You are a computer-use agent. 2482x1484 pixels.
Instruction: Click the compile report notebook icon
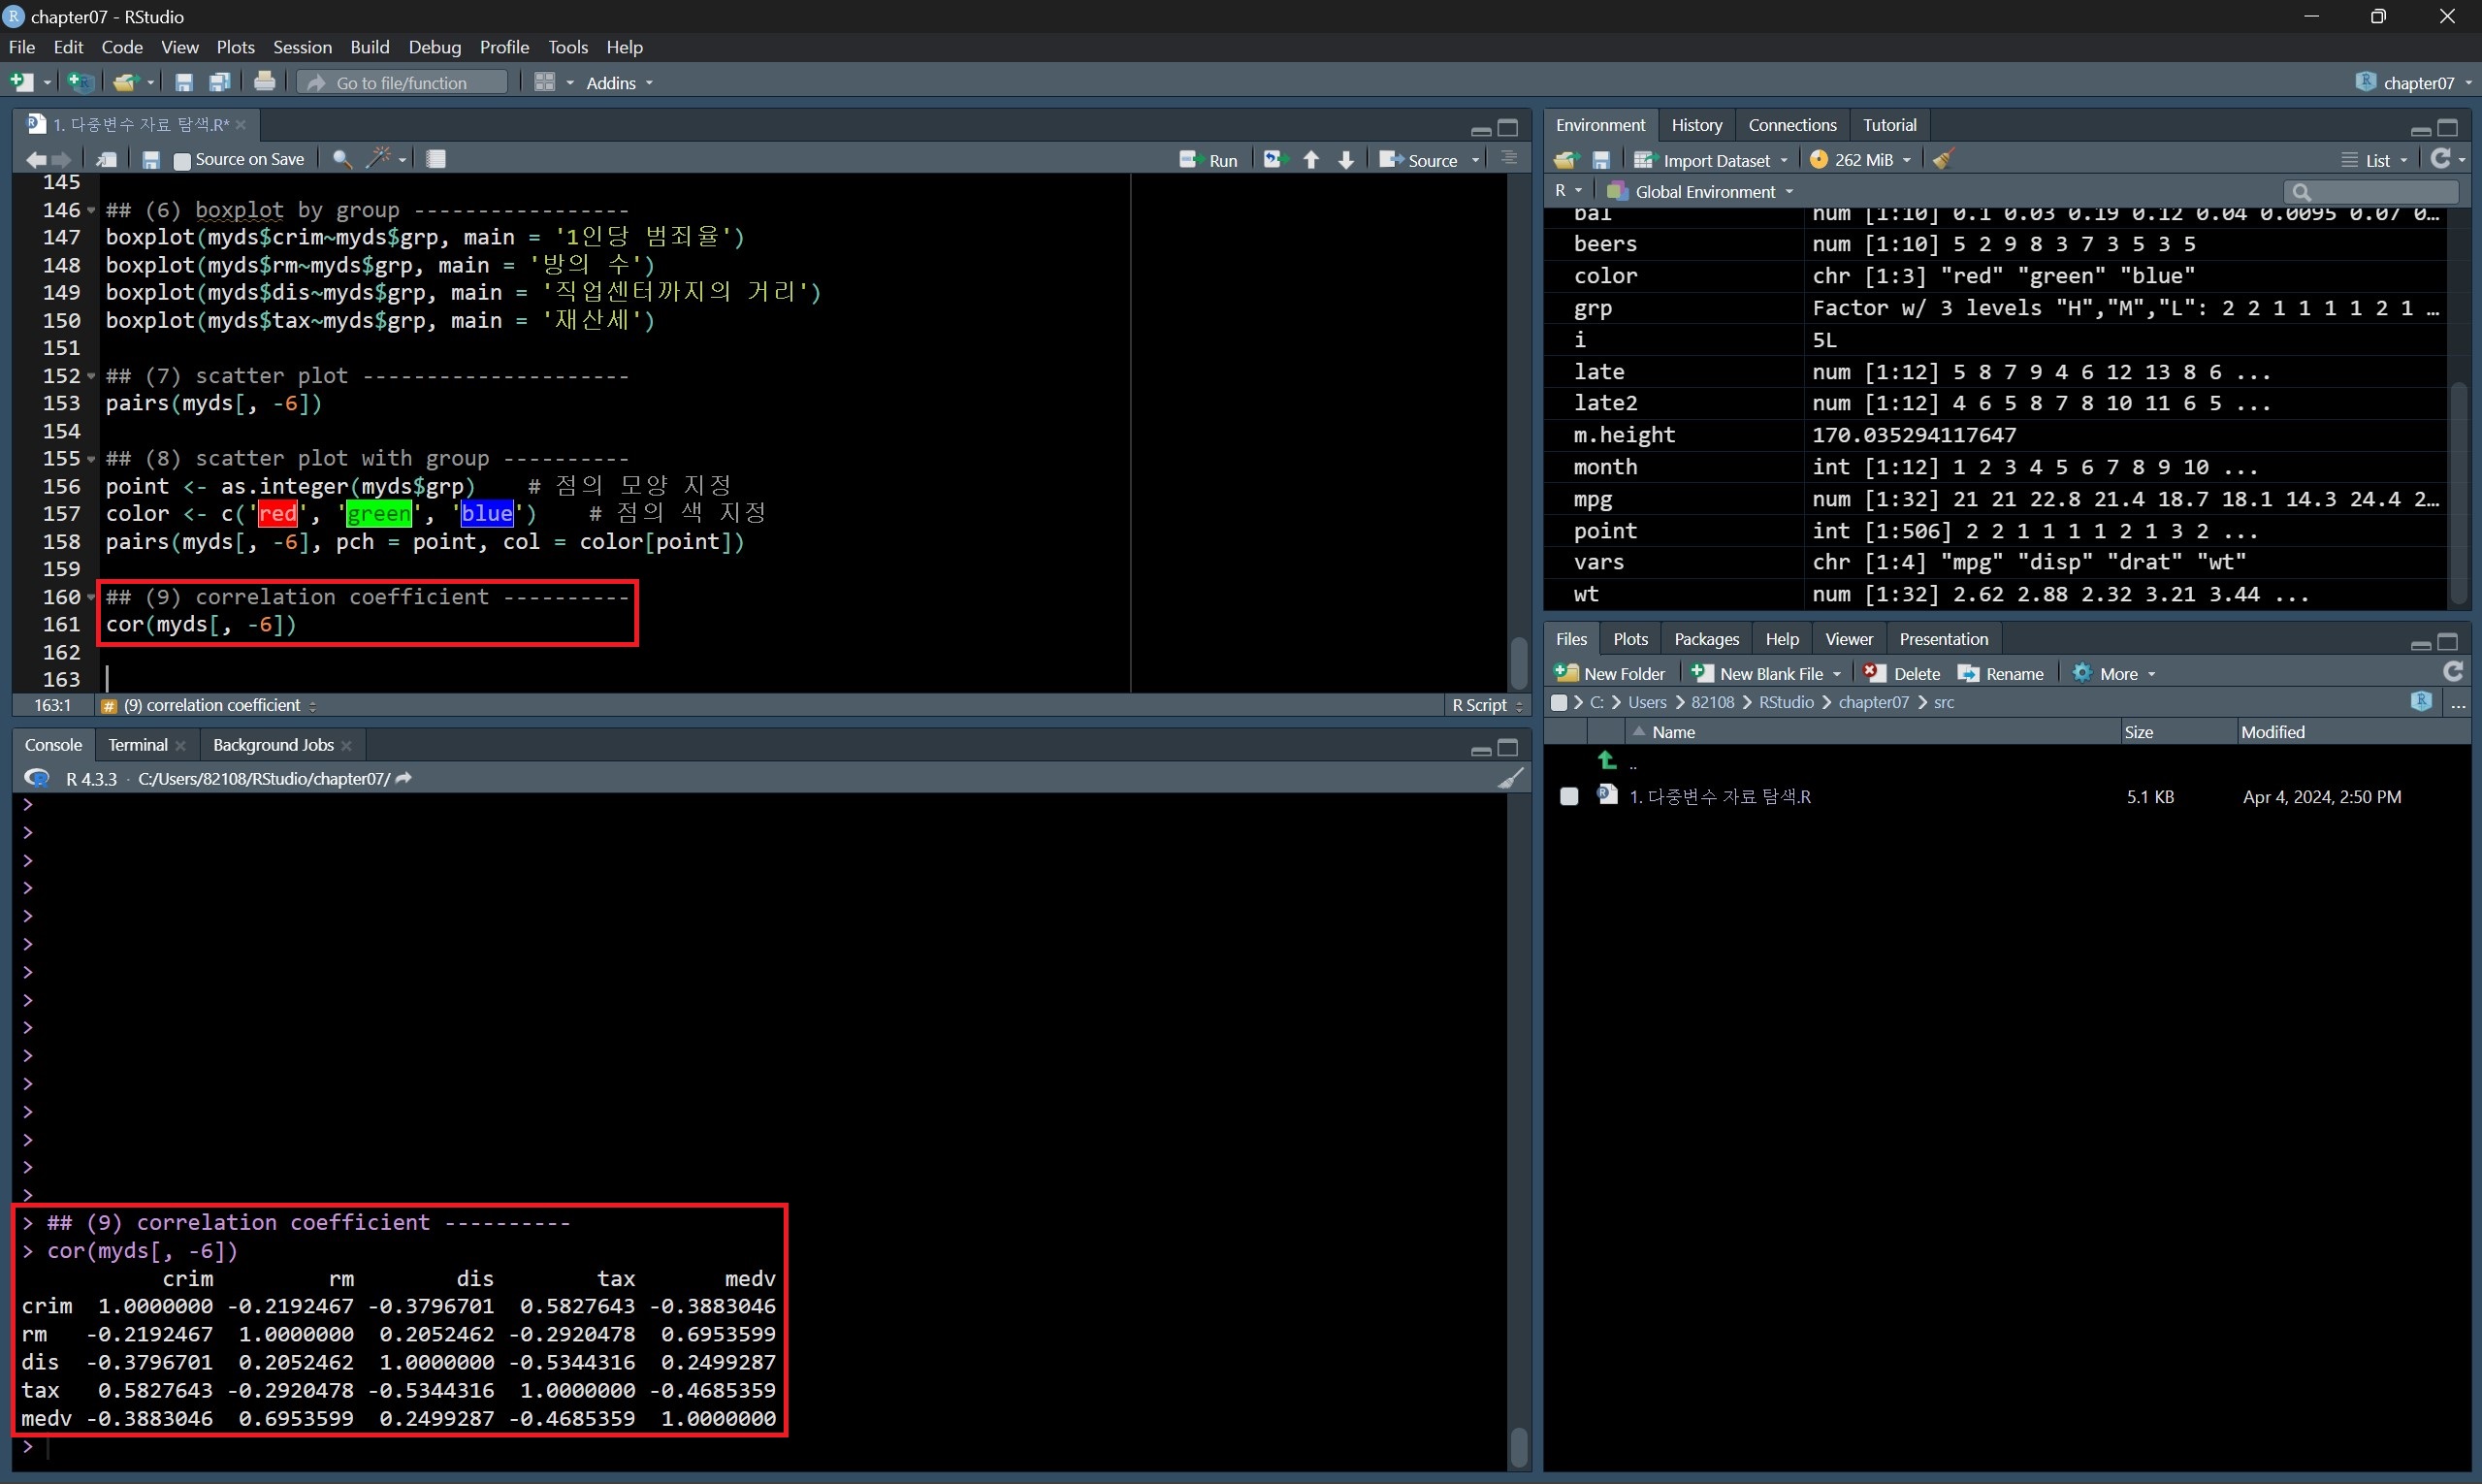pos(436,159)
